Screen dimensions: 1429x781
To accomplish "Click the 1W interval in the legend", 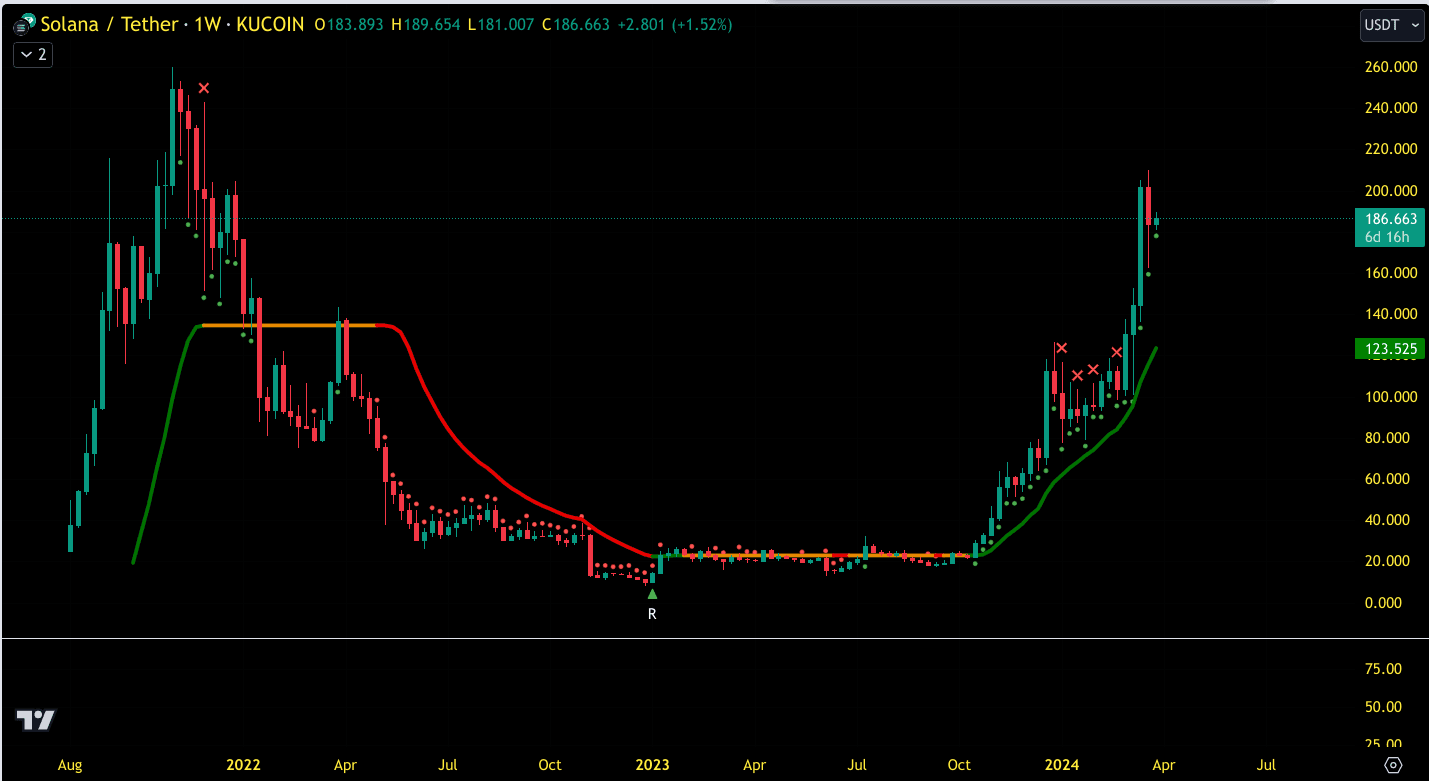I will (206, 24).
